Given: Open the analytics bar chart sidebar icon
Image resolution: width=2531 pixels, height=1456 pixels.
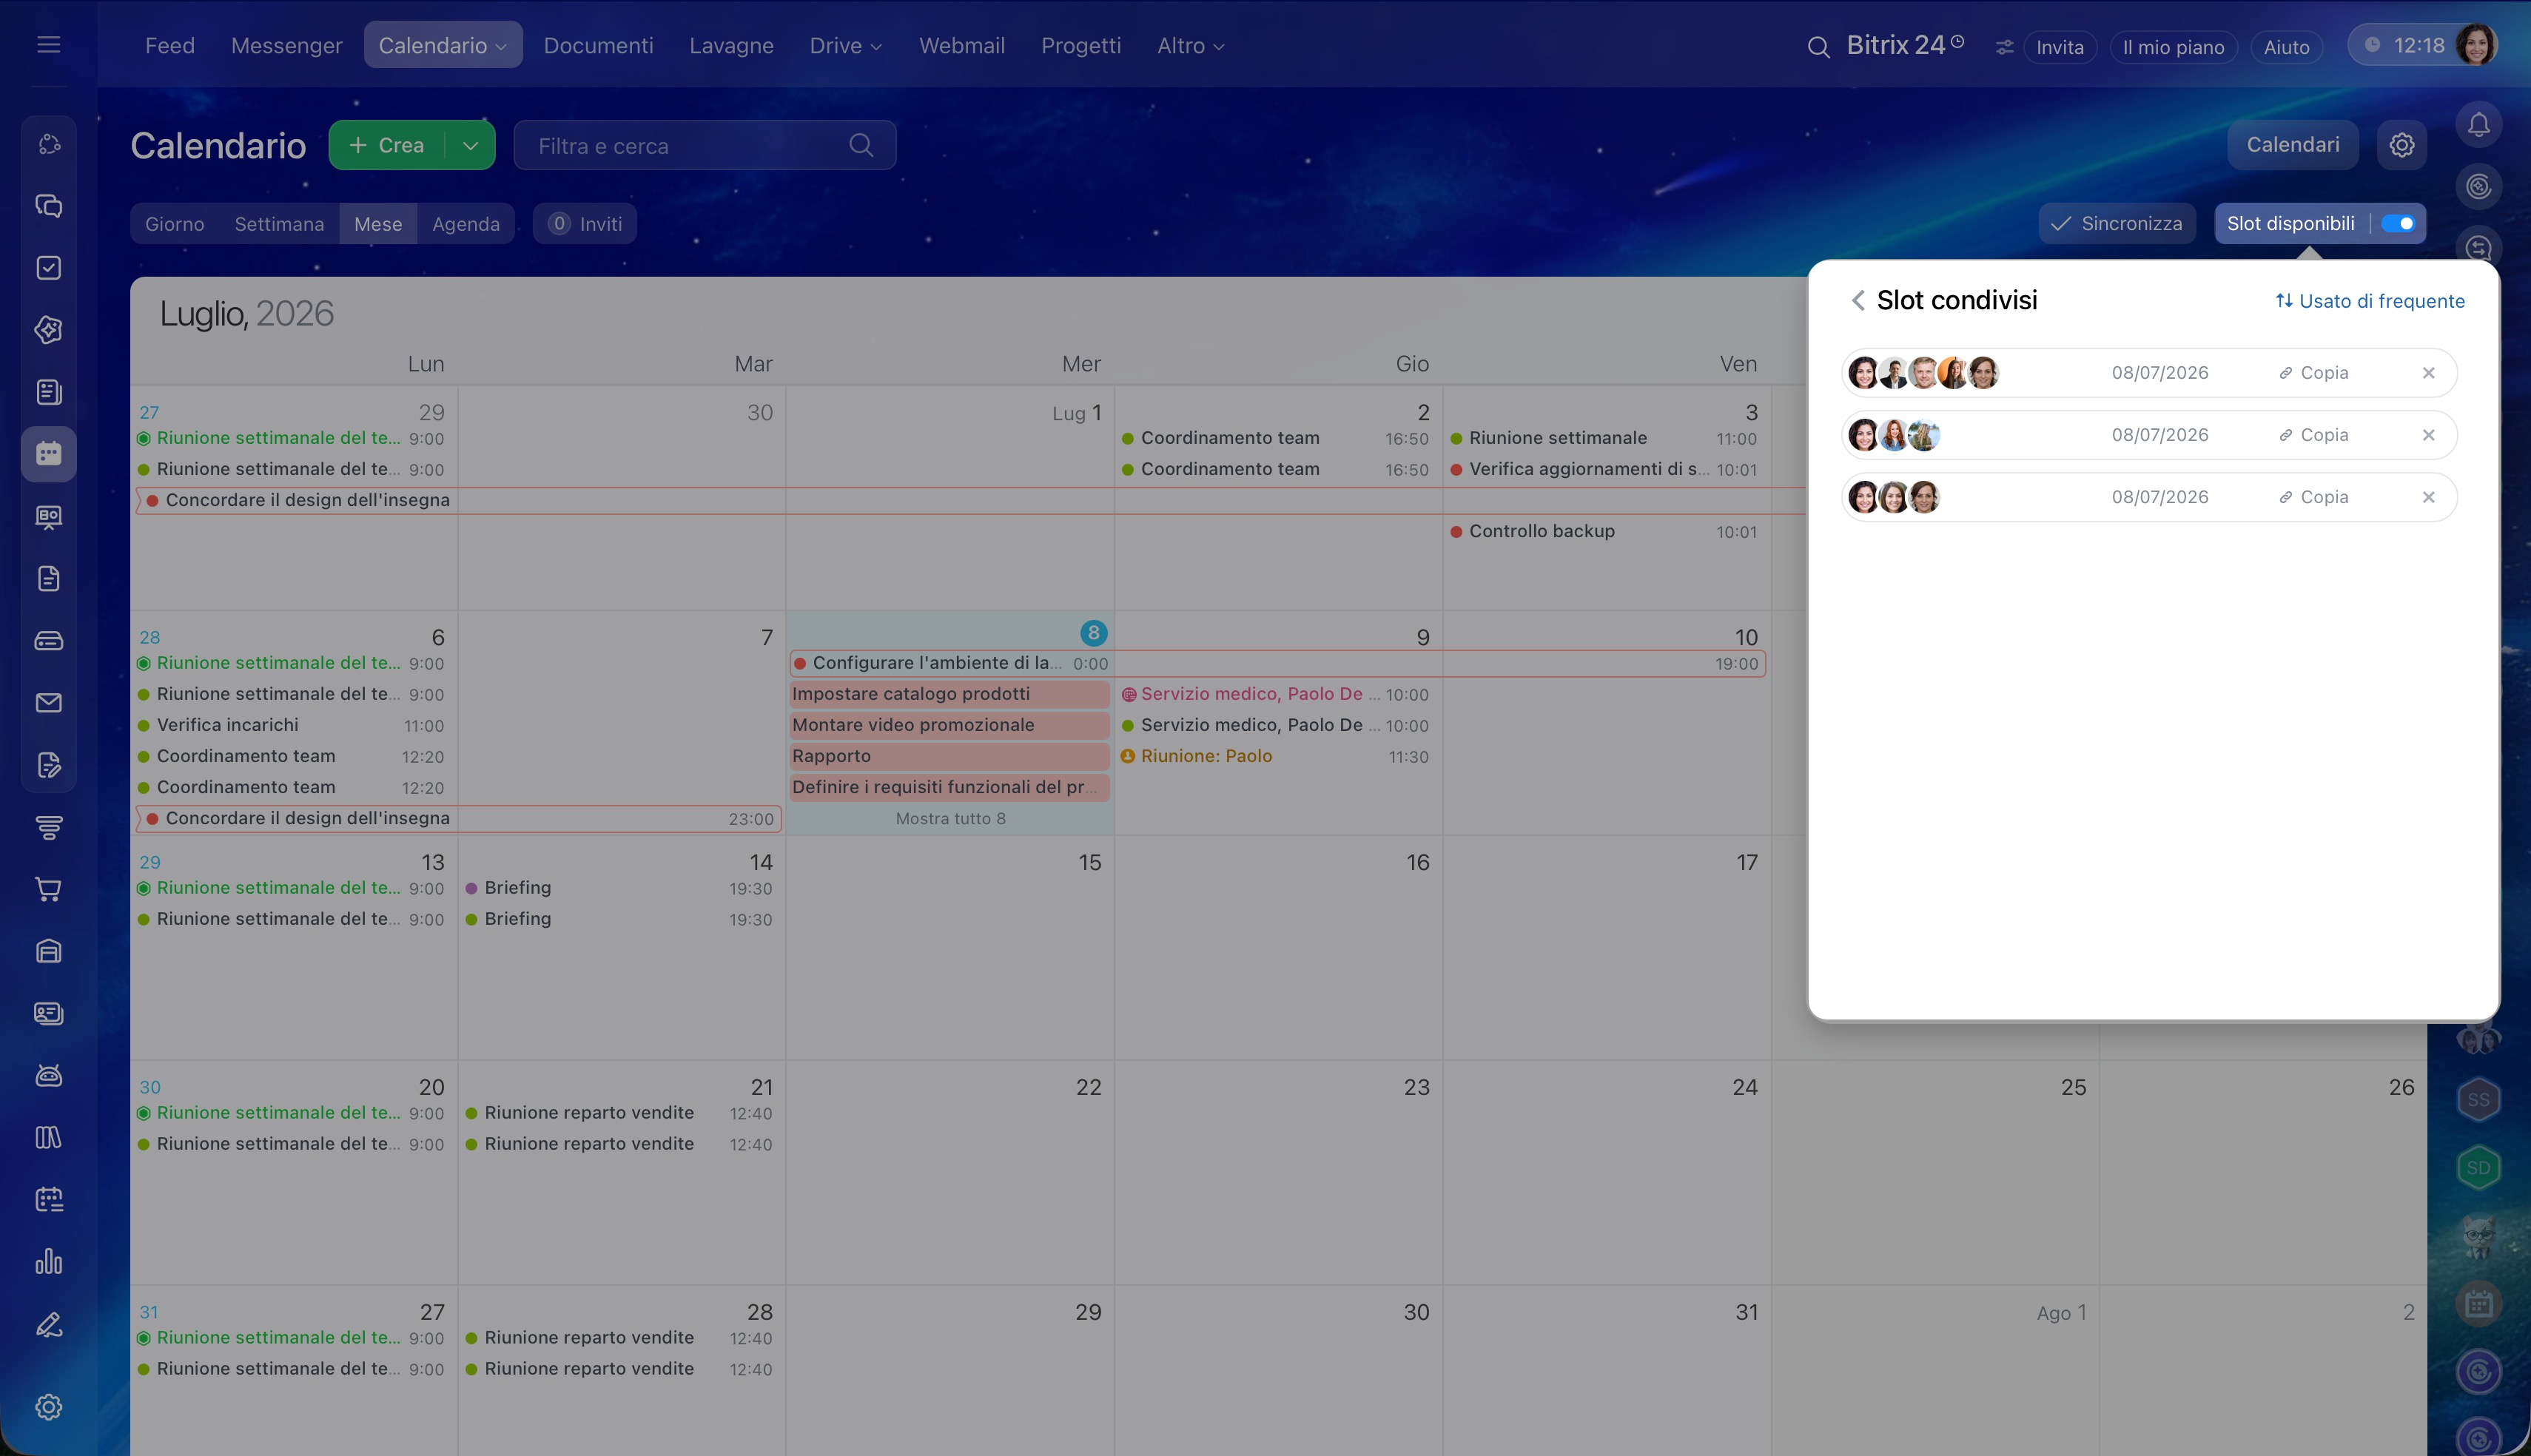Looking at the screenshot, I should [x=49, y=1262].
